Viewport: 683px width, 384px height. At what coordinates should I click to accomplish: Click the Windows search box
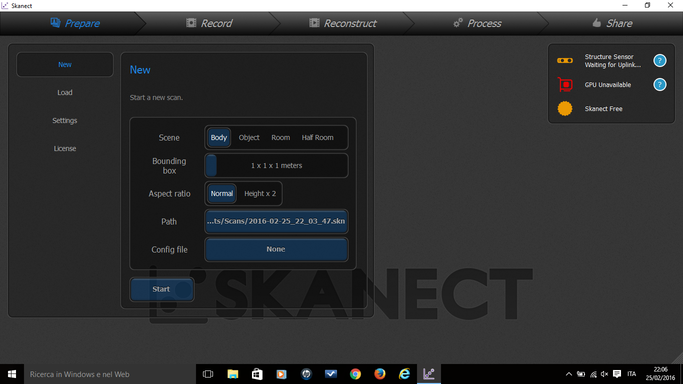110,374
